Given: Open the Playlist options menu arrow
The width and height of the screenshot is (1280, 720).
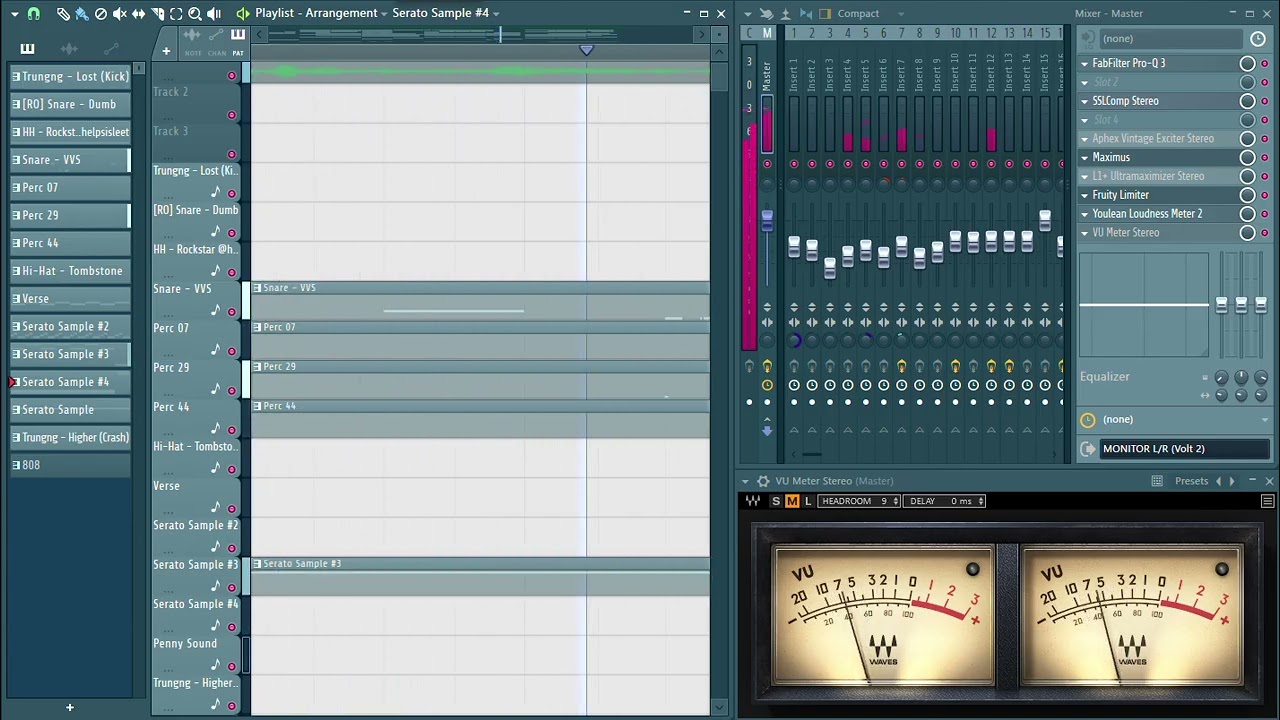Looking at the screenshot, I should coord(15,14).
